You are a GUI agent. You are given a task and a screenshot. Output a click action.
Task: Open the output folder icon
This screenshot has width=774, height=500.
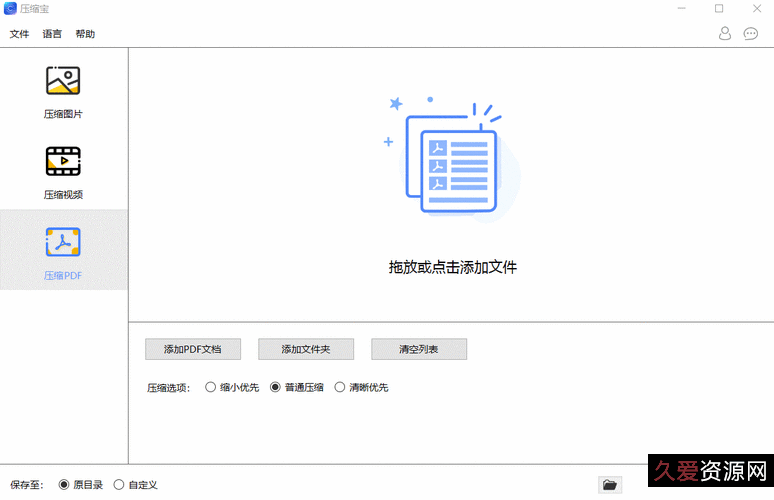click(x=610, y=485)
